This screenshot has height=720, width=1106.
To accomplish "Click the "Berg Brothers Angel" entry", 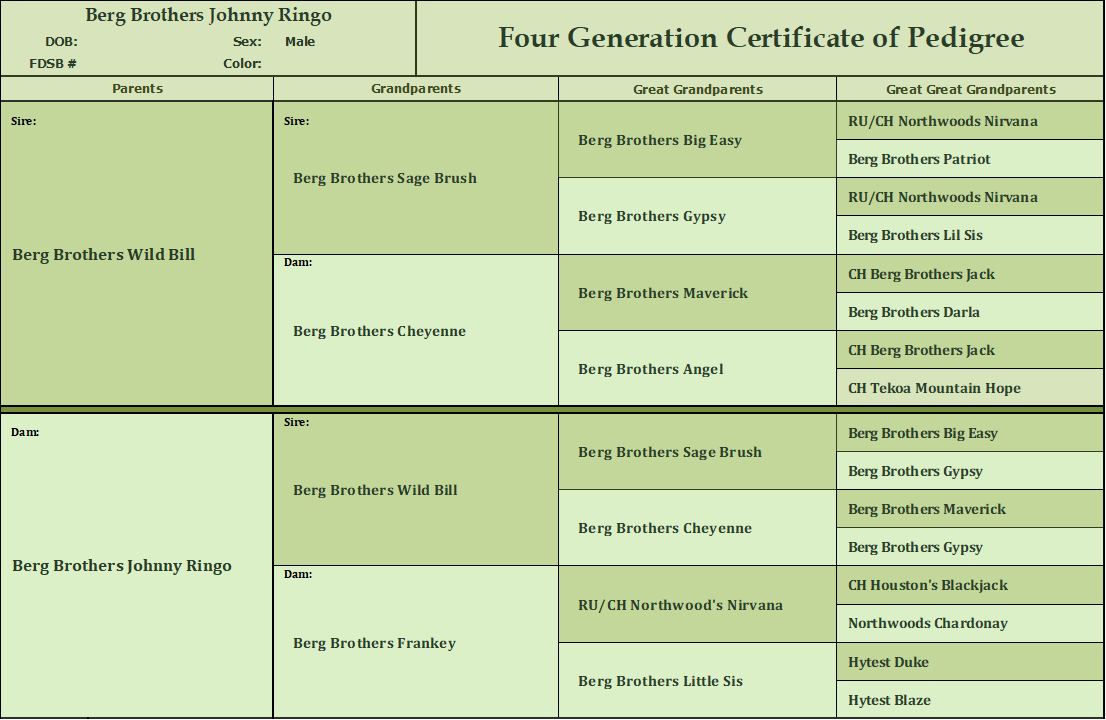I will [x=651, y=370].
